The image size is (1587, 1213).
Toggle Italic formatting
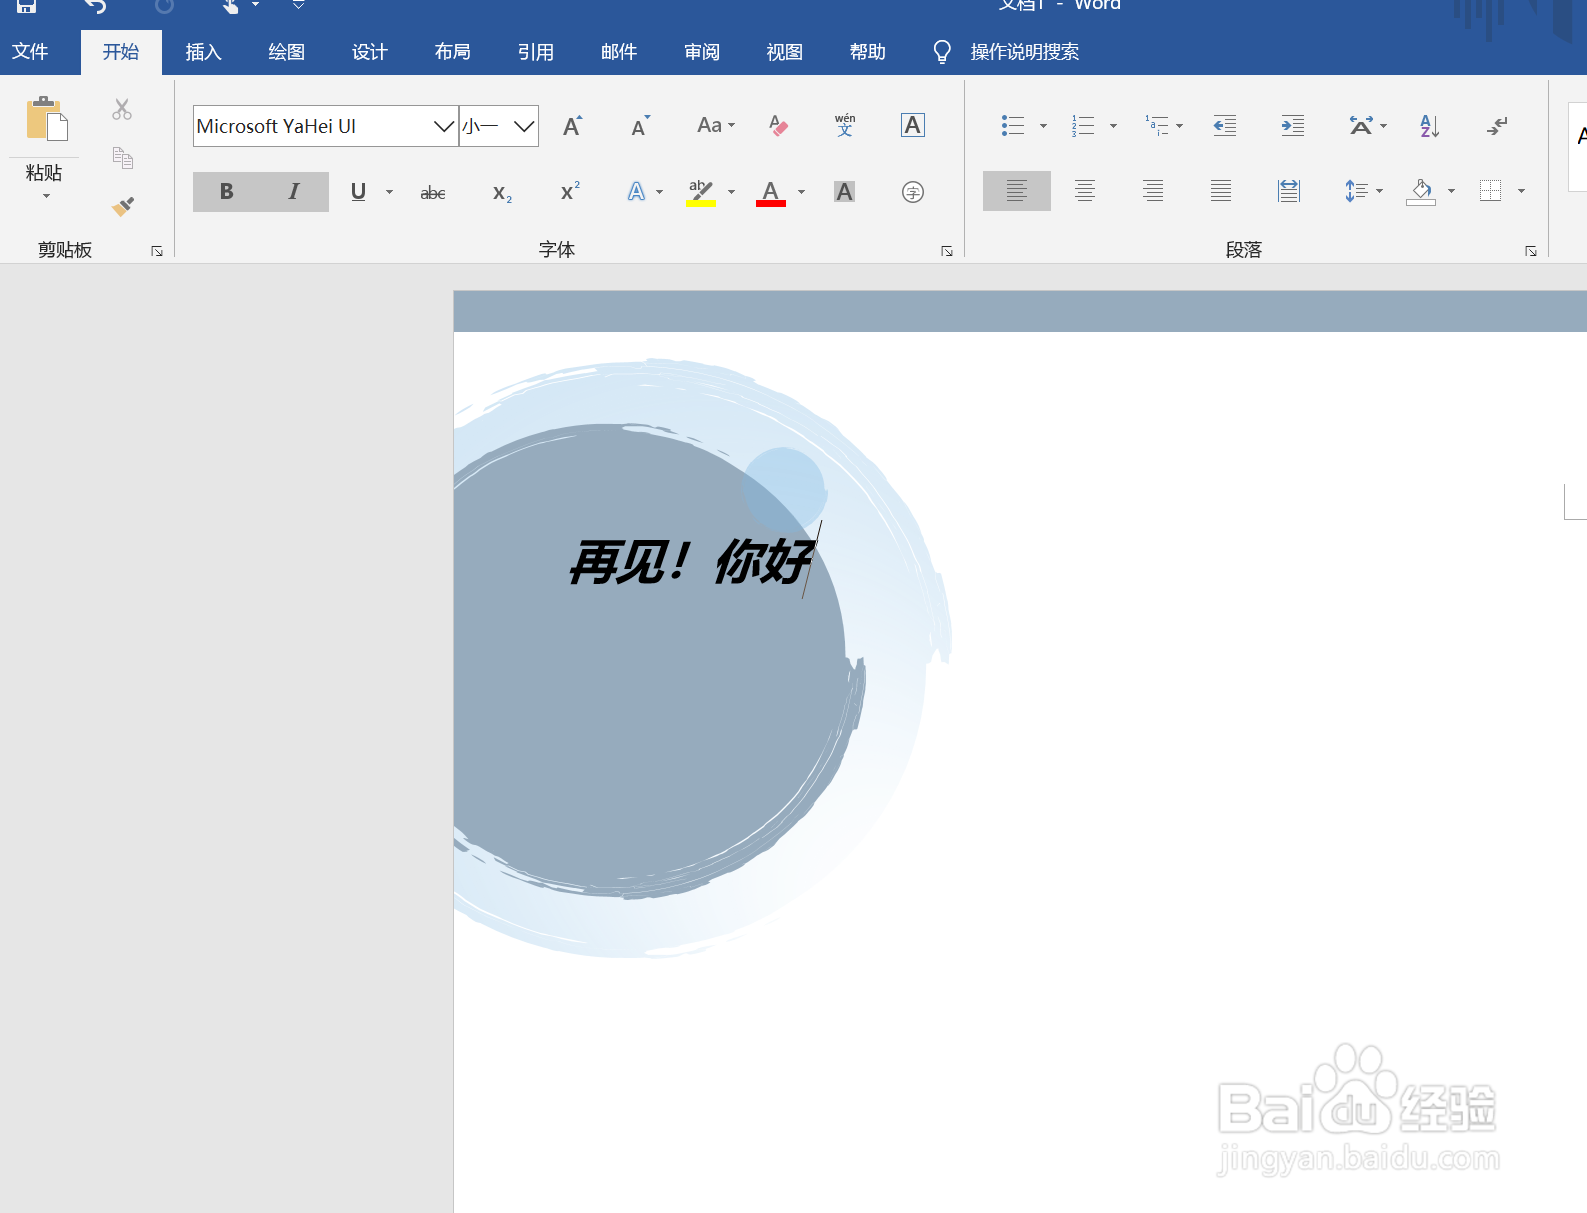click(294, 191)
